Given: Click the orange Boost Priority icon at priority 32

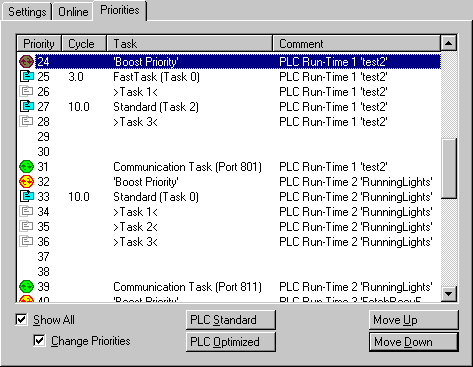Looking at the screenshot, I should coord(26,182).
